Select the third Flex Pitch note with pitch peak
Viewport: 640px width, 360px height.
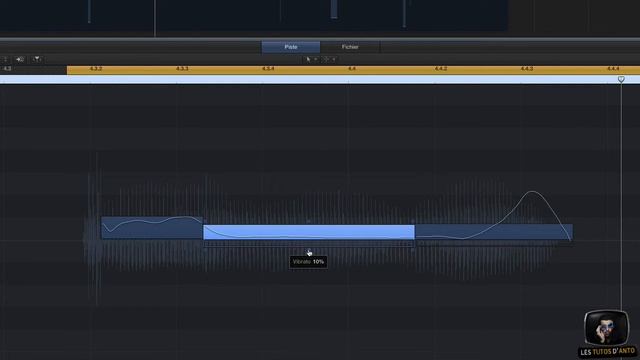(x=494, y=231)
